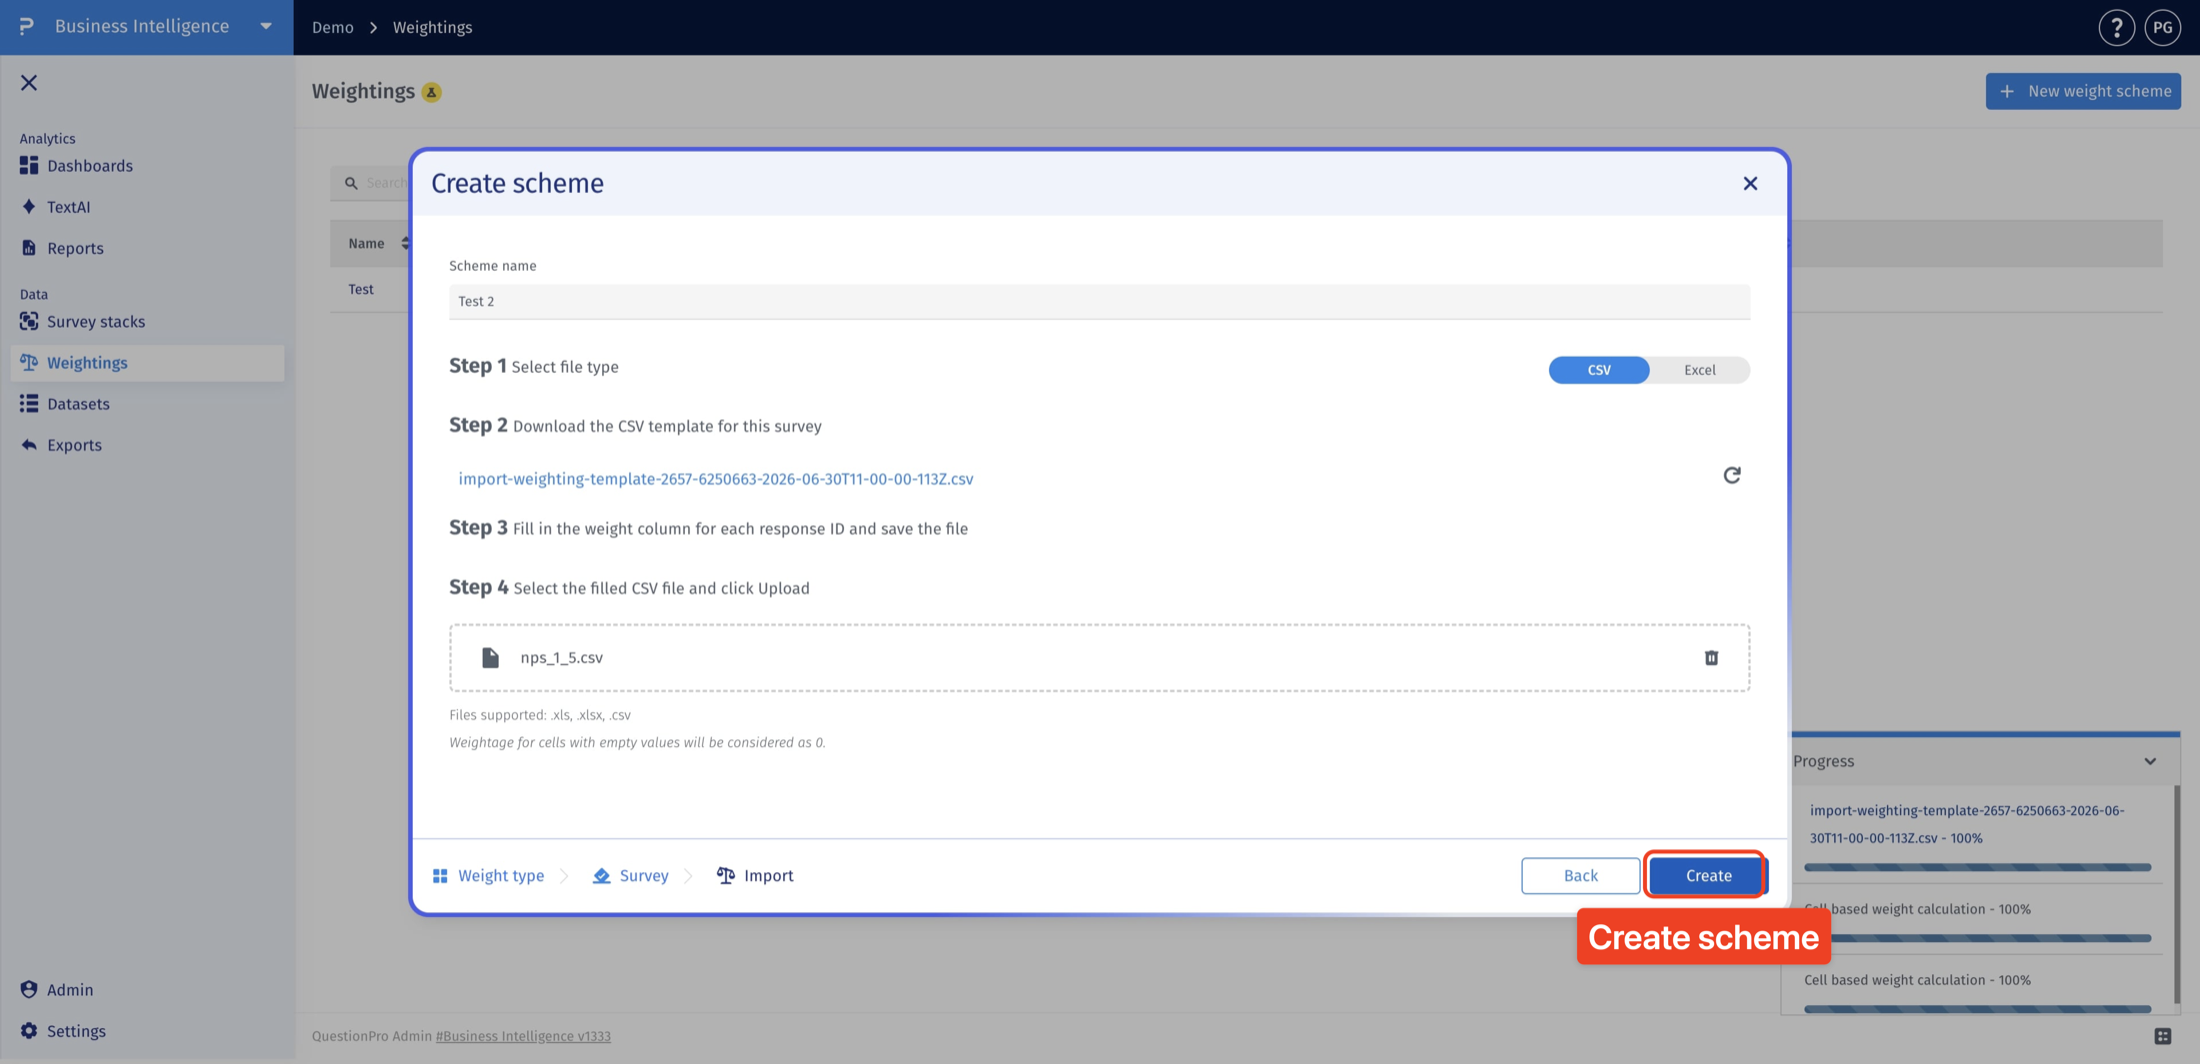This screenshot has height=1064, width=2200.
Task: Click the Weightings breadcrumb
Action: (x=432, y=27)
